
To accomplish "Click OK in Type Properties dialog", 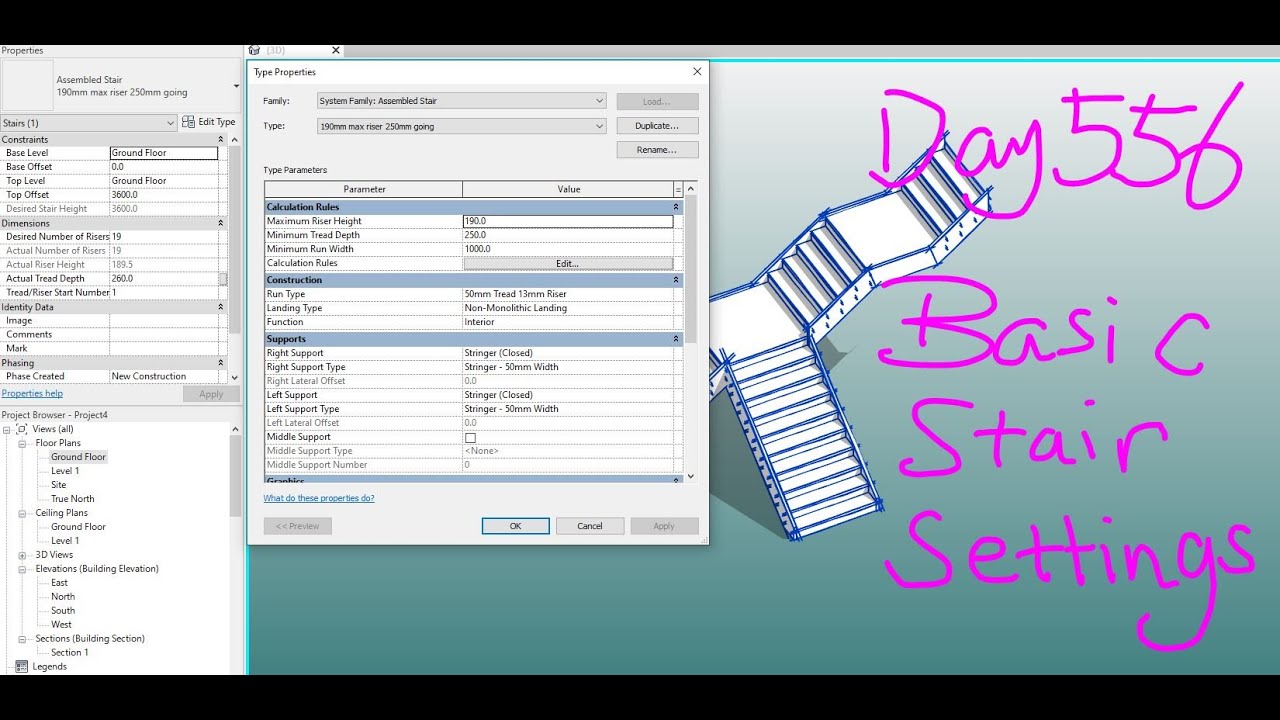I will pos(515,526).
